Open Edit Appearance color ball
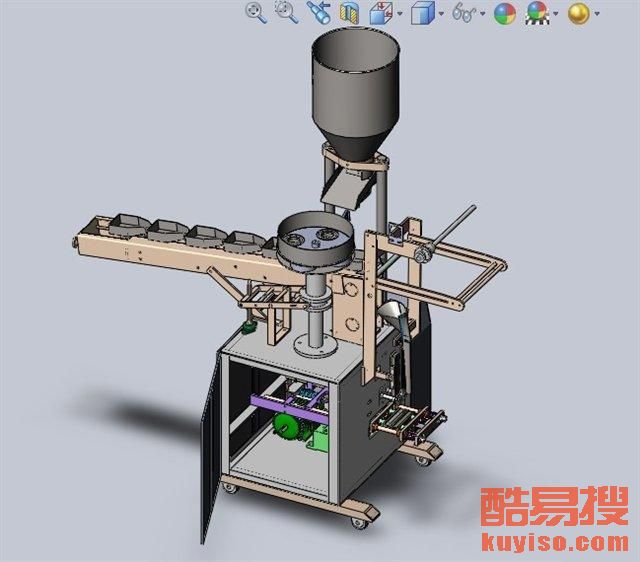640x562 pixels. tap(504, 13)
